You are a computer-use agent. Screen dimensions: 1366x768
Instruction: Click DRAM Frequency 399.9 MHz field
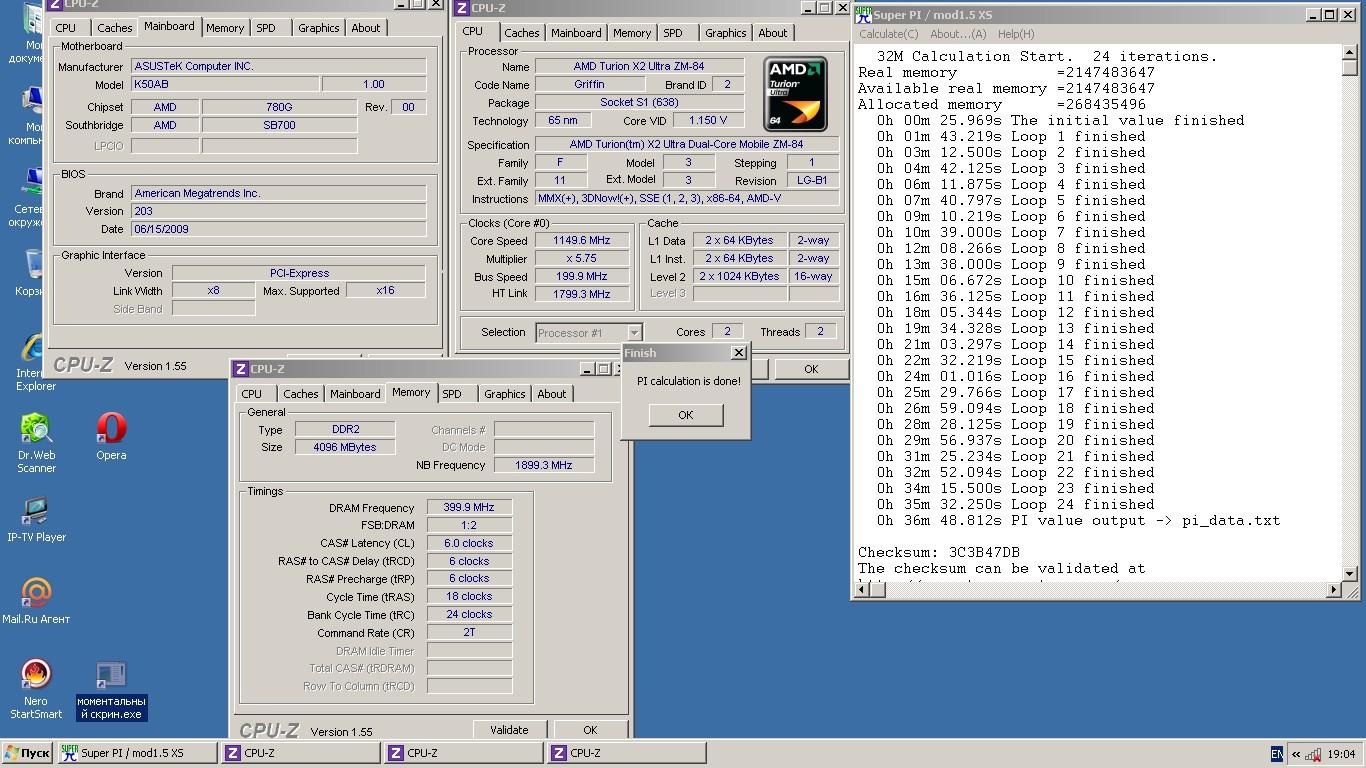click(x=469, y=507)
